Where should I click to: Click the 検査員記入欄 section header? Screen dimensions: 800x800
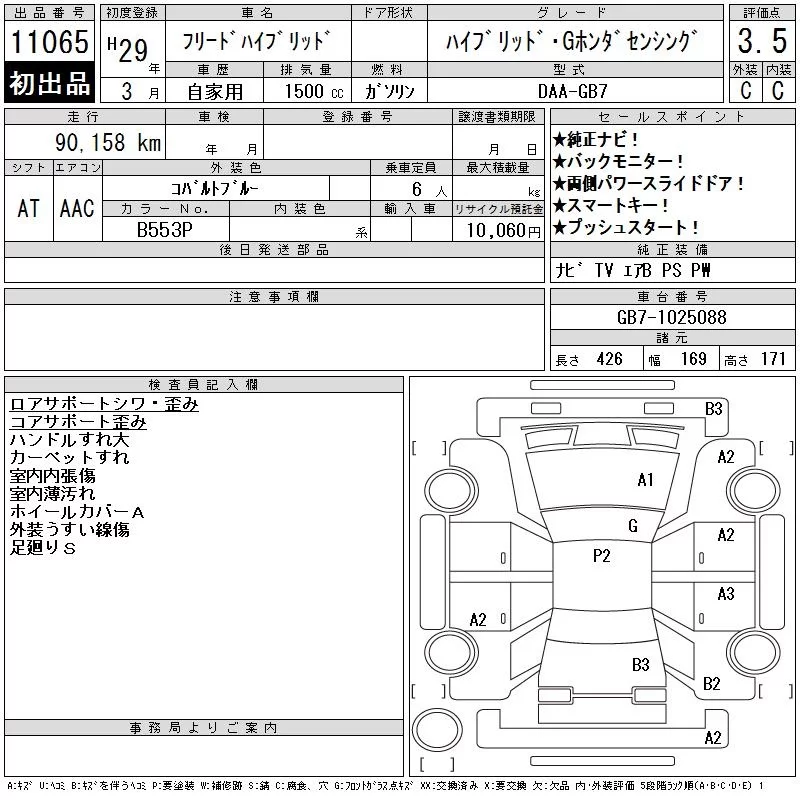(x=204, y=384)
